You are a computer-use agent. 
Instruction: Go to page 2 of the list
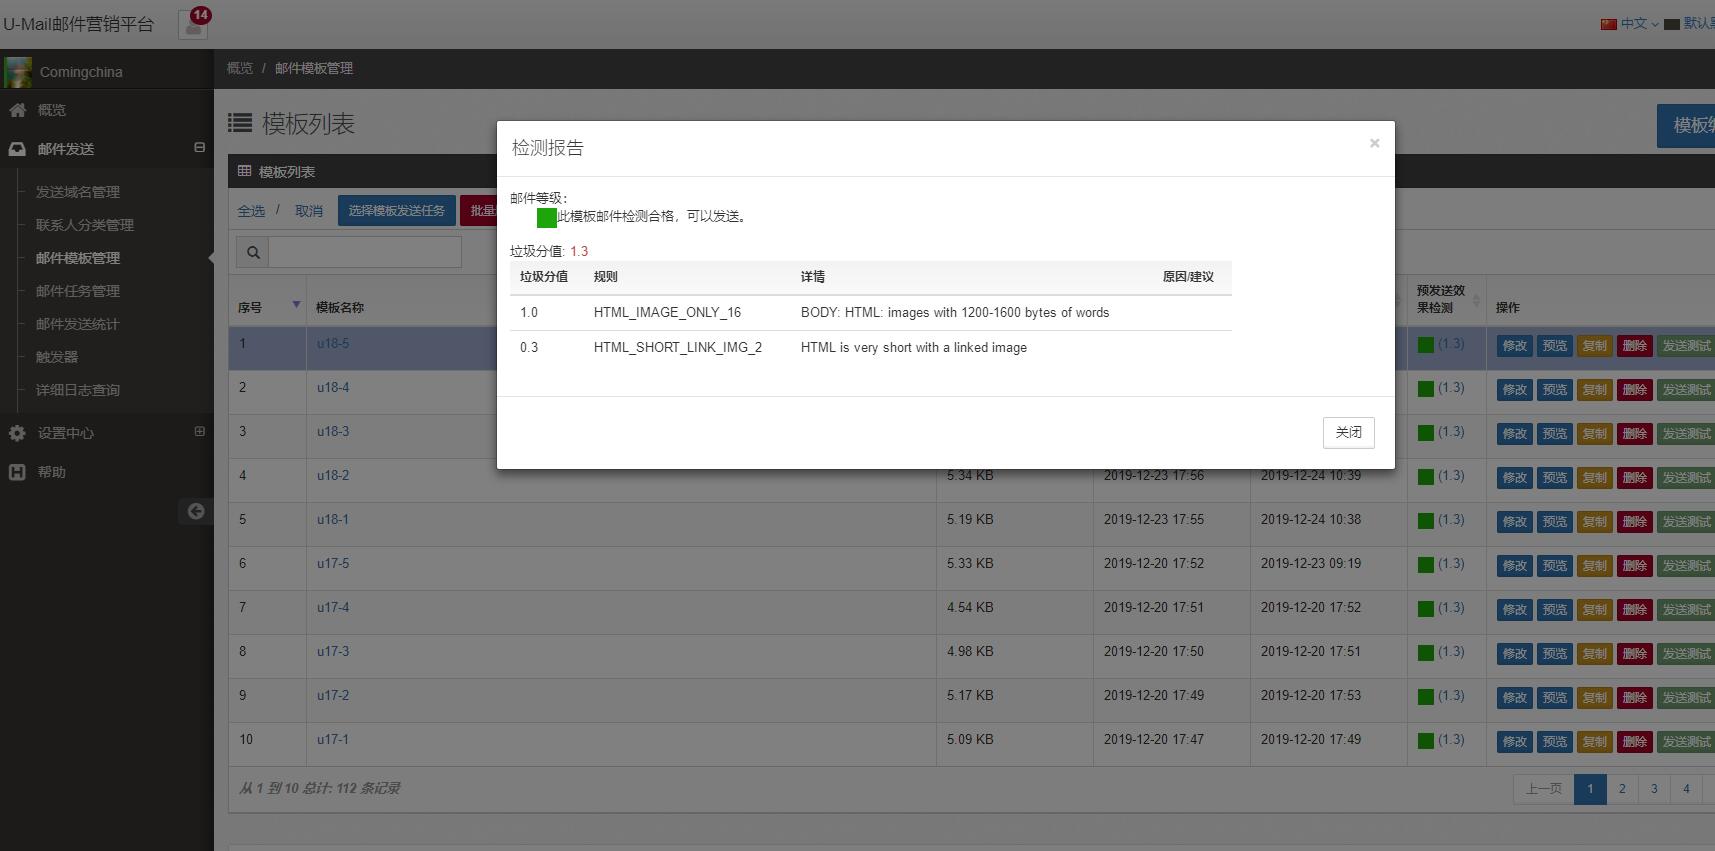tap(1622, 789)
